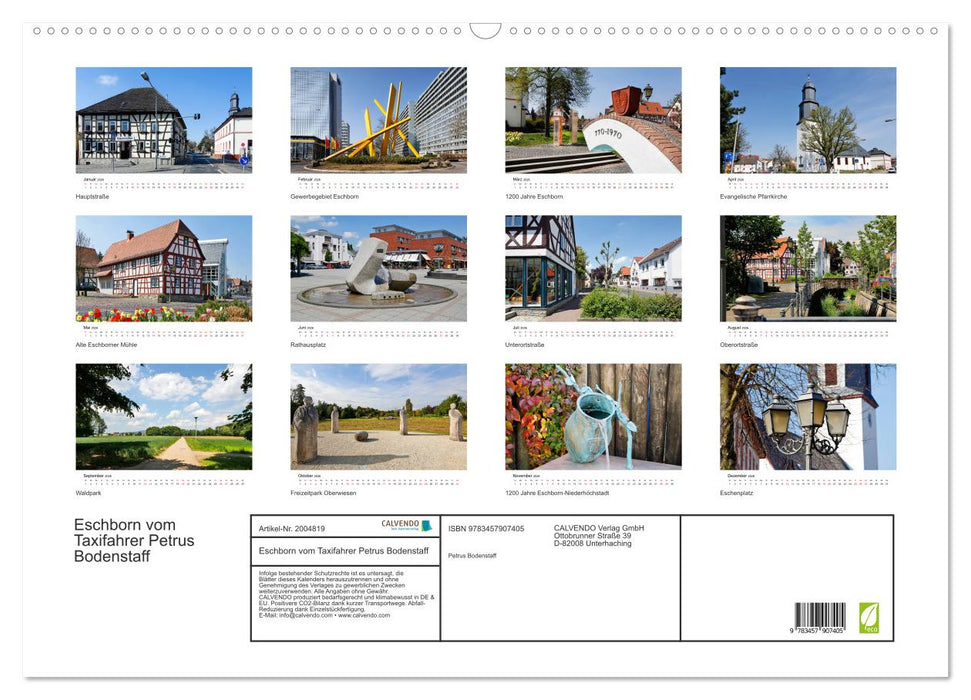This screenshot has width=971, height=700.
Task: Select the Alte Eschborner Mühle thumbnail
Action: click(x=164, y=268)
